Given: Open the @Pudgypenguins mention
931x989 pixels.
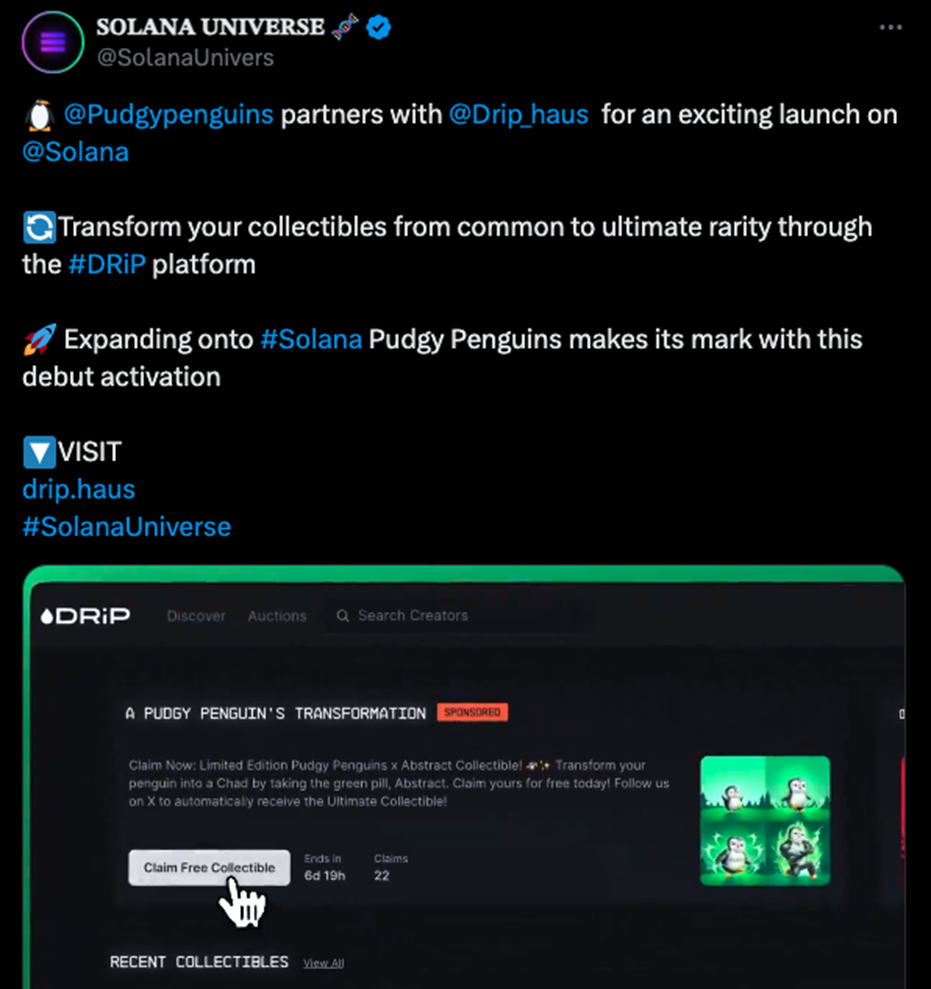Looking at the screenshot, I should click(168, 115).
